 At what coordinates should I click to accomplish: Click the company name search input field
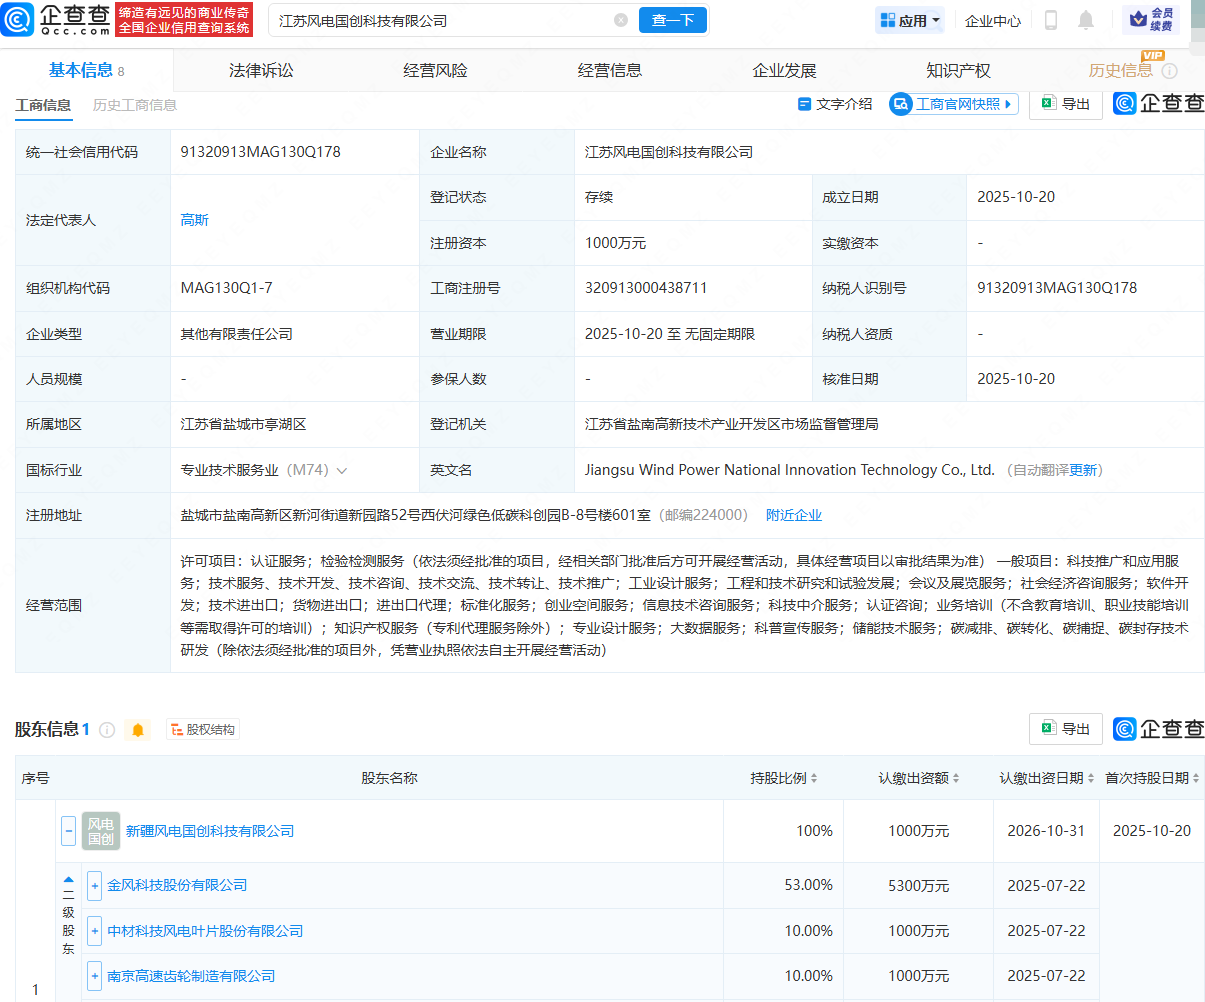point(440,20)
